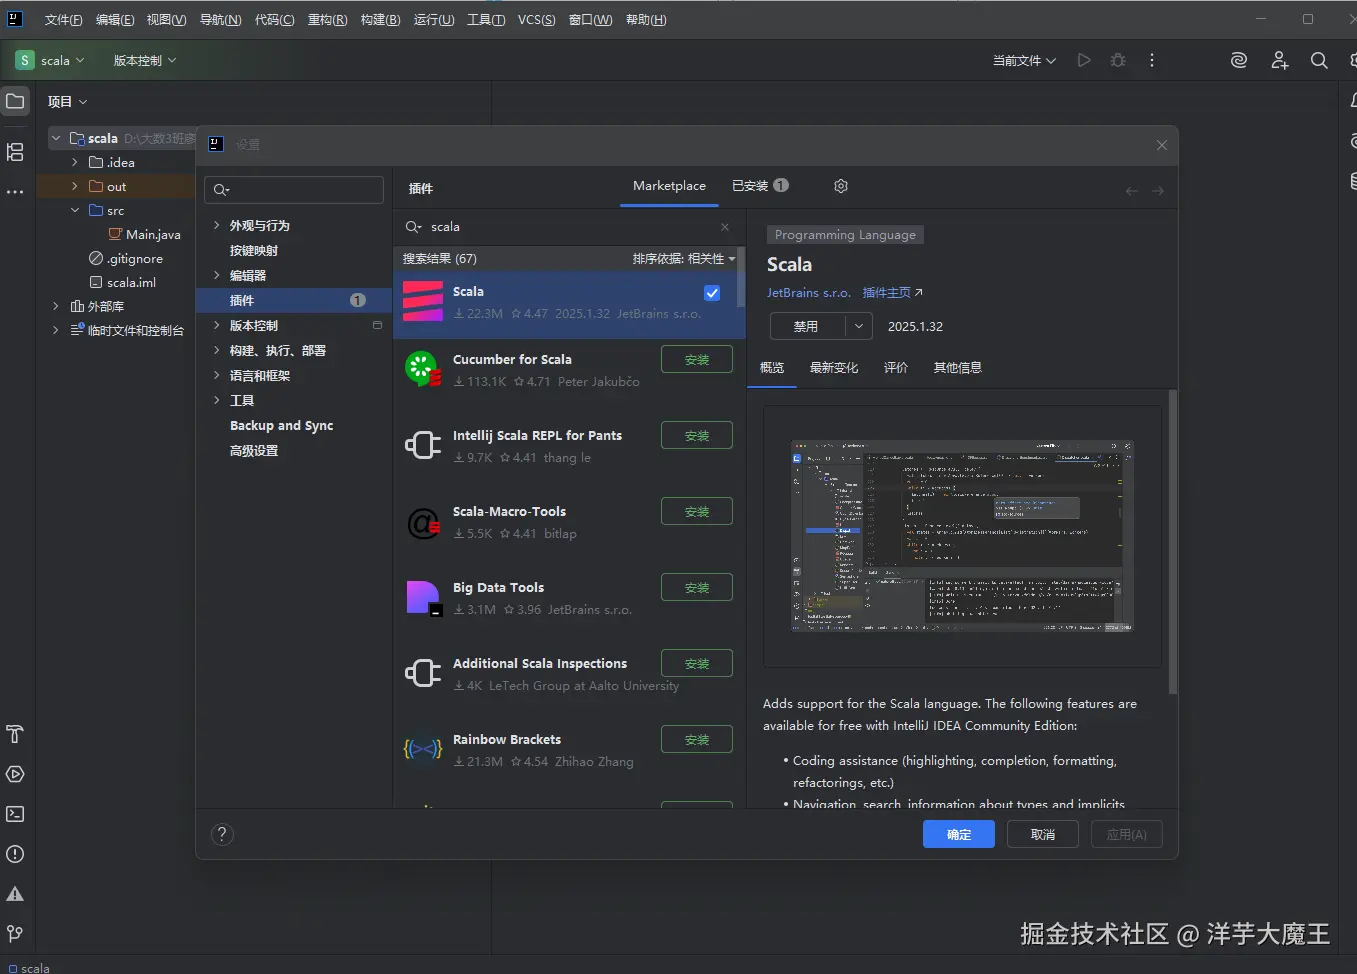Open the Terminal tool window
The image size is (1357, 974).
click(x=15, y=814)
